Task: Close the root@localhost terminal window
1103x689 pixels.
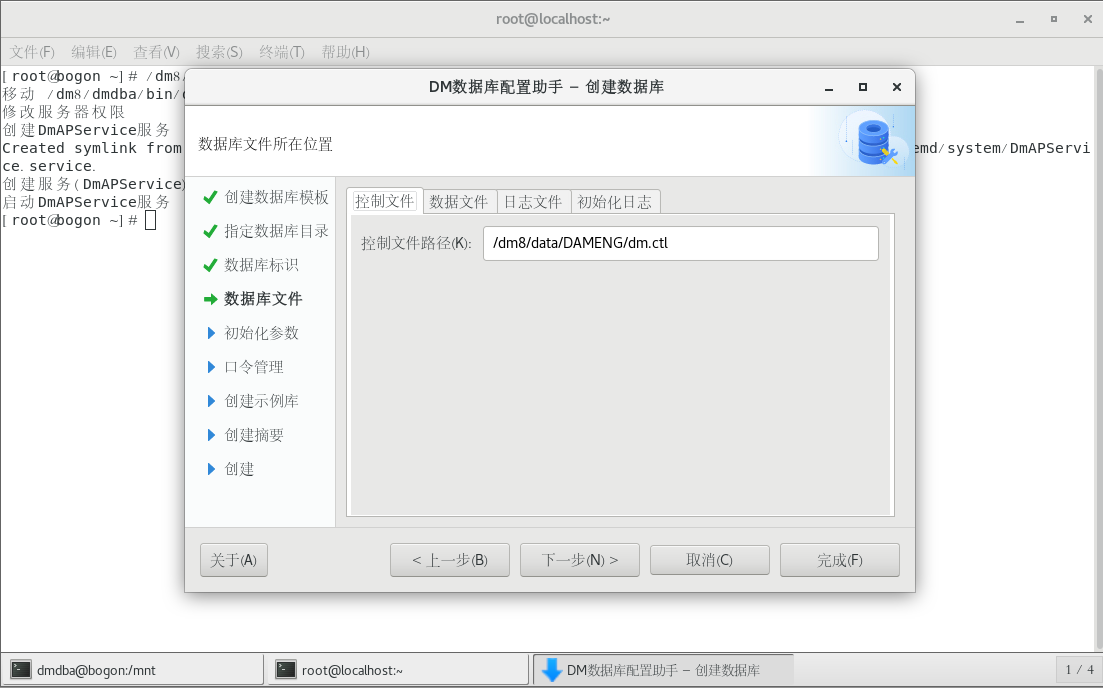Action: [1088, 20]
